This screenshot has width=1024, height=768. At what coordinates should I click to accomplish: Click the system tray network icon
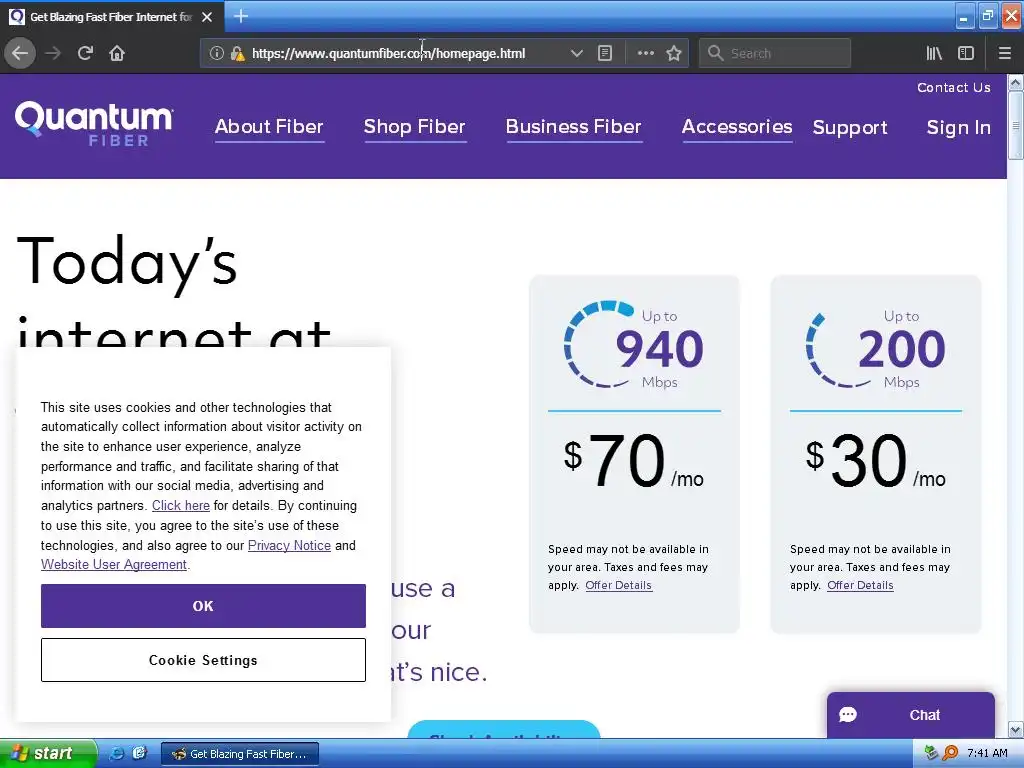point(931,753)
